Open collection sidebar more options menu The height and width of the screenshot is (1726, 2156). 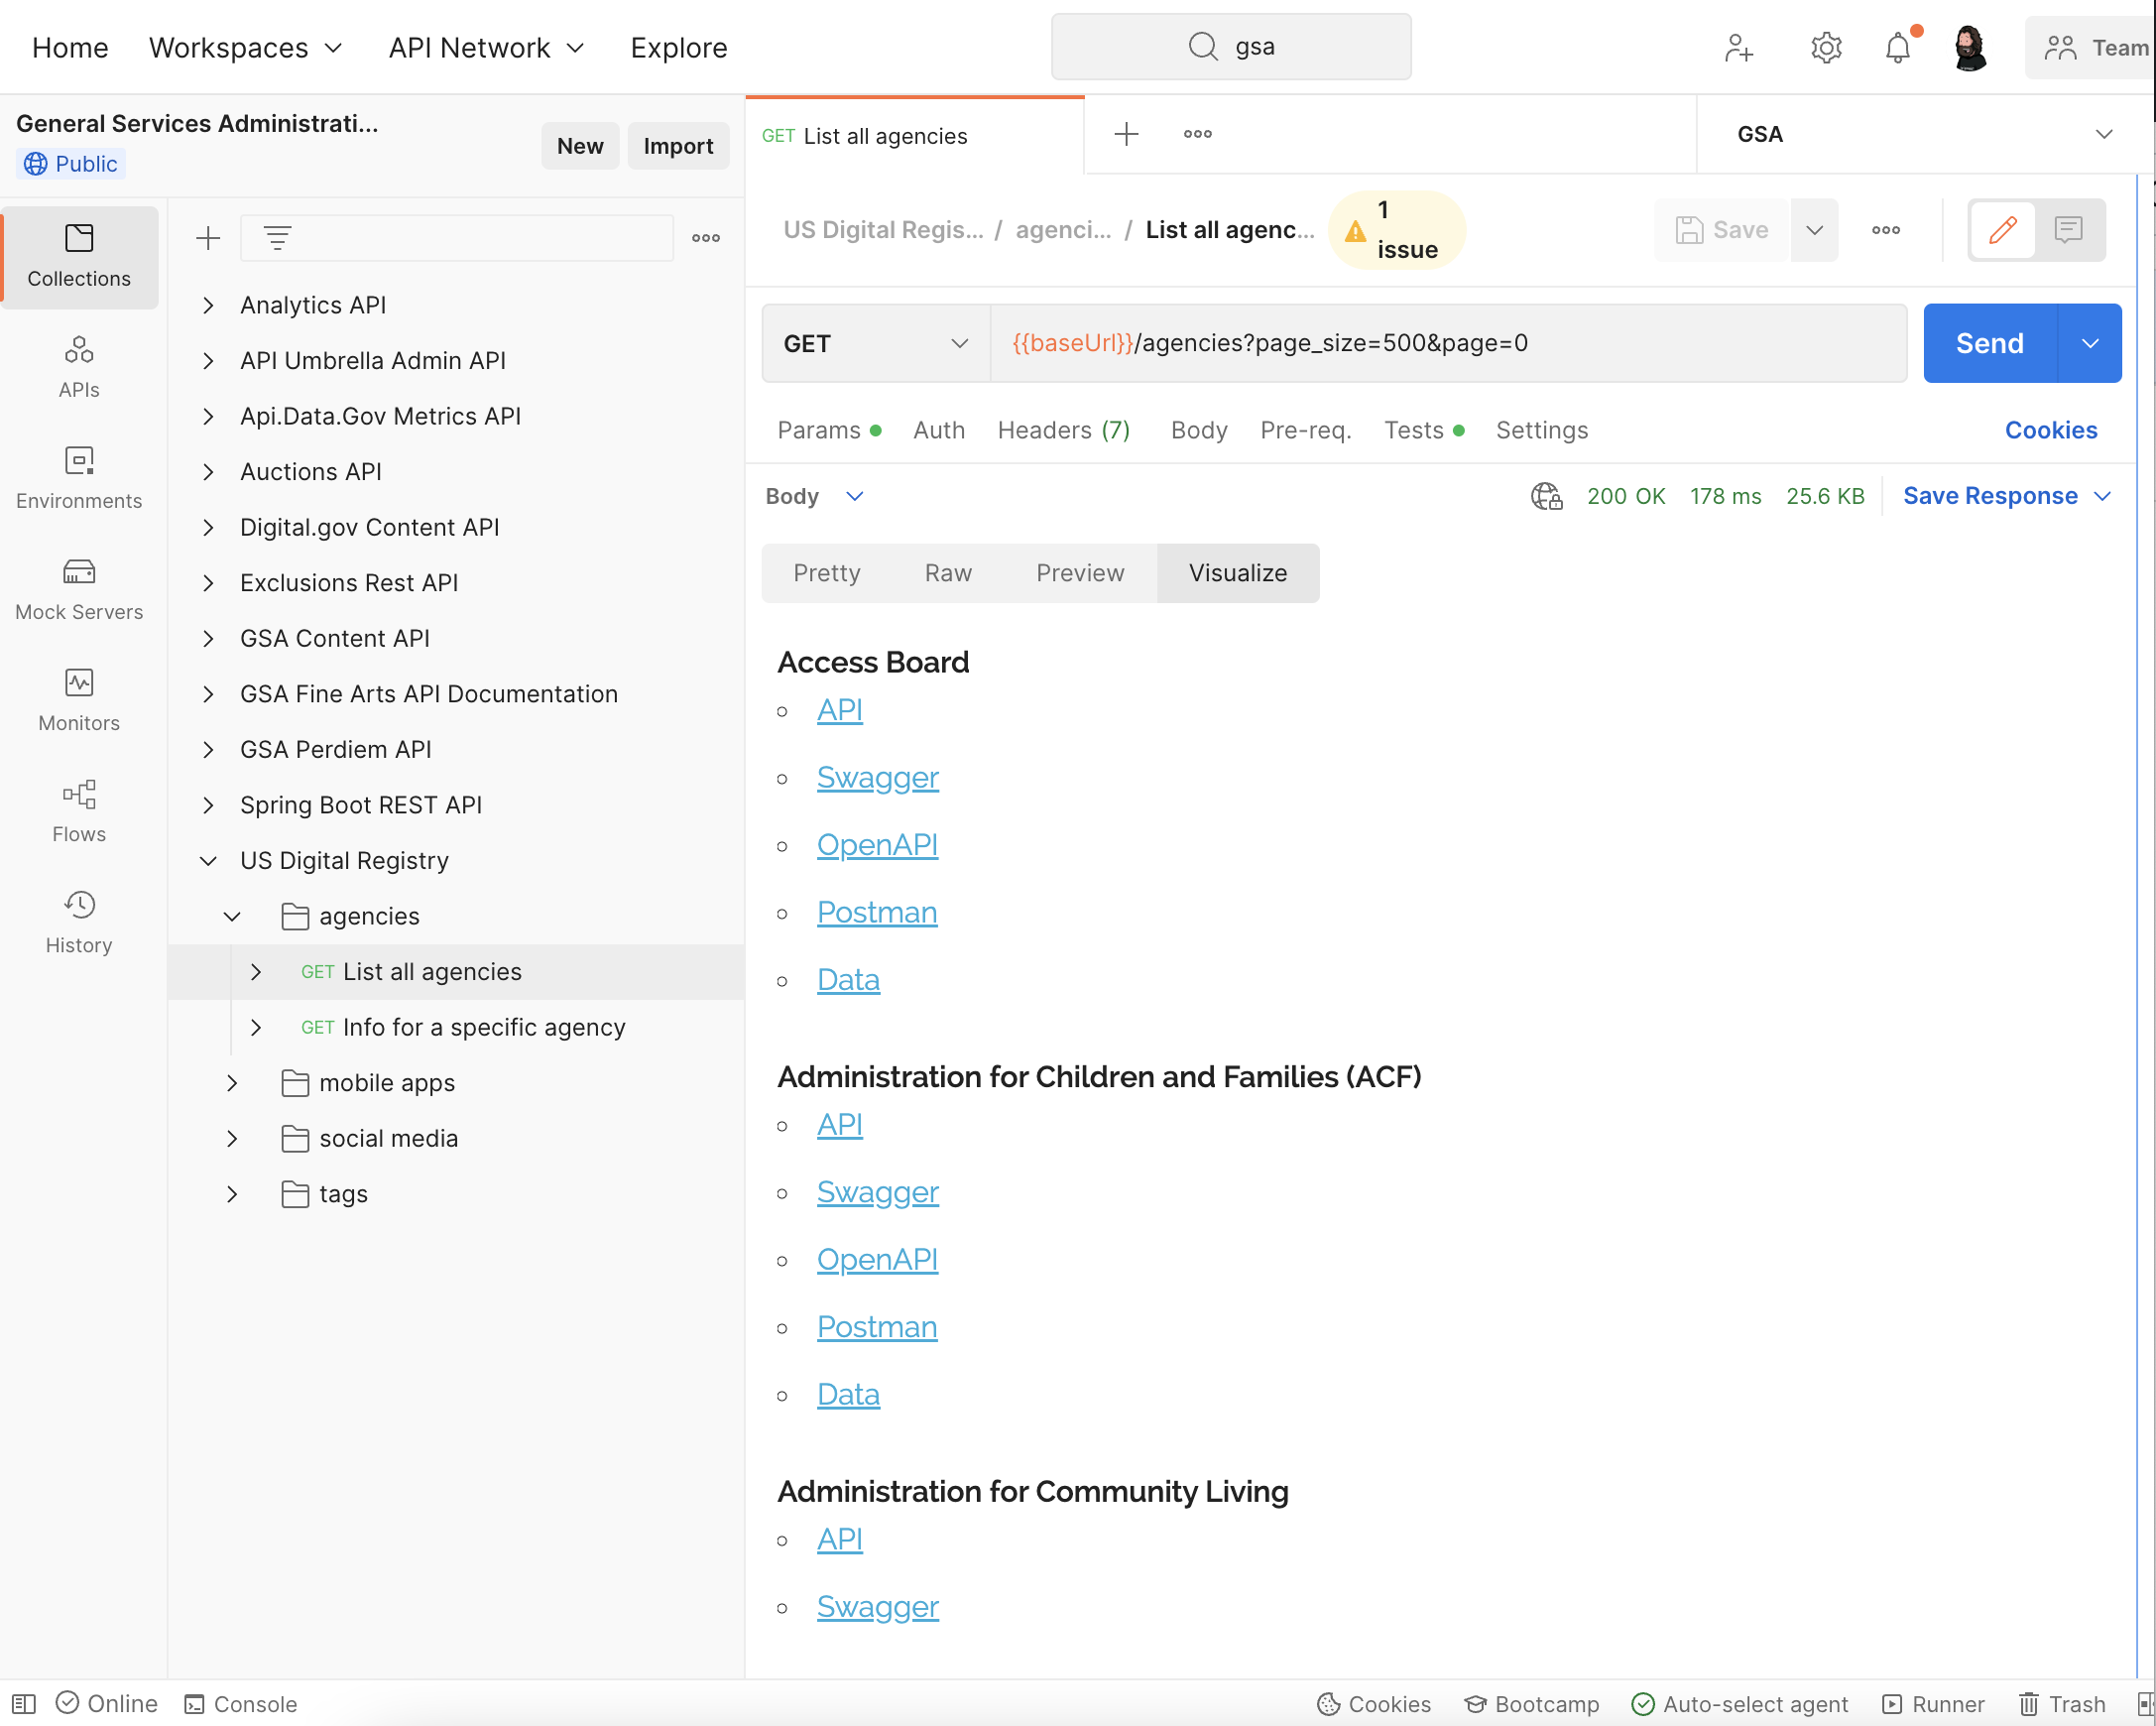[x=706, y=238]
